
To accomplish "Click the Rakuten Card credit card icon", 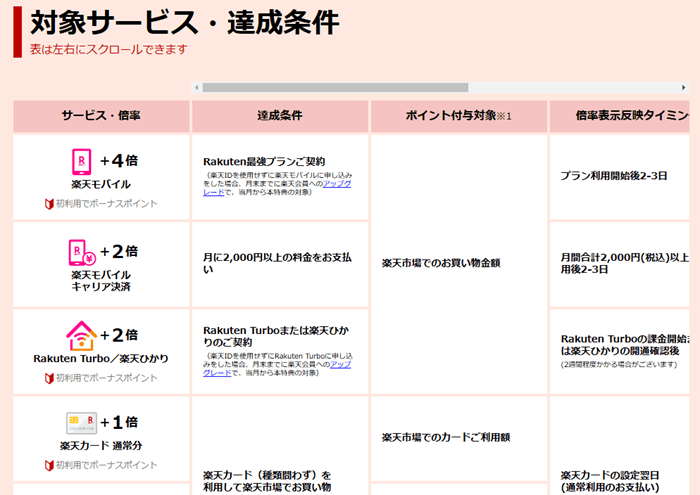I will pyautogui.click(x=82, y=423).
